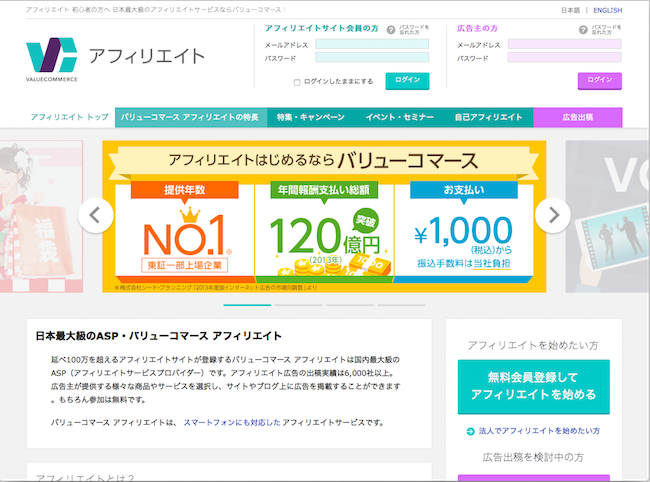Screen dimensions: 650x482
Task: Click faded 福袋 slide on left
Action: pos(41,216)
